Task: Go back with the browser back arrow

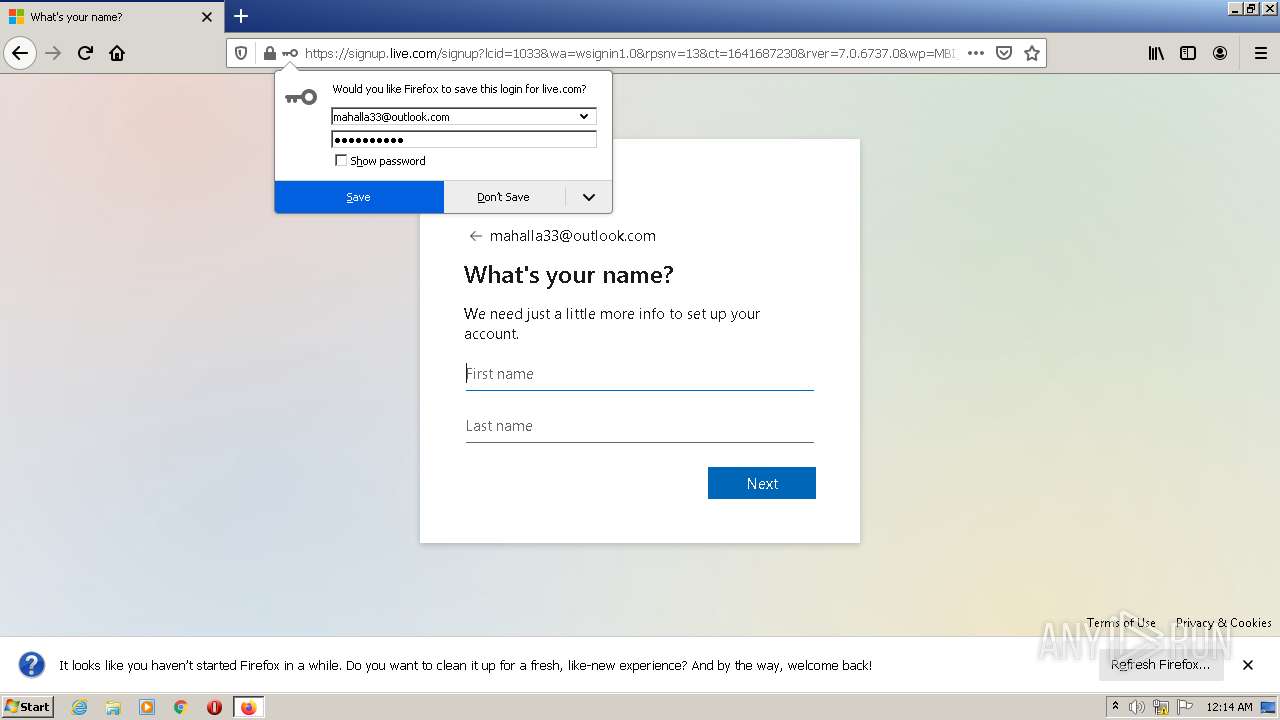Action: (20, 53)
